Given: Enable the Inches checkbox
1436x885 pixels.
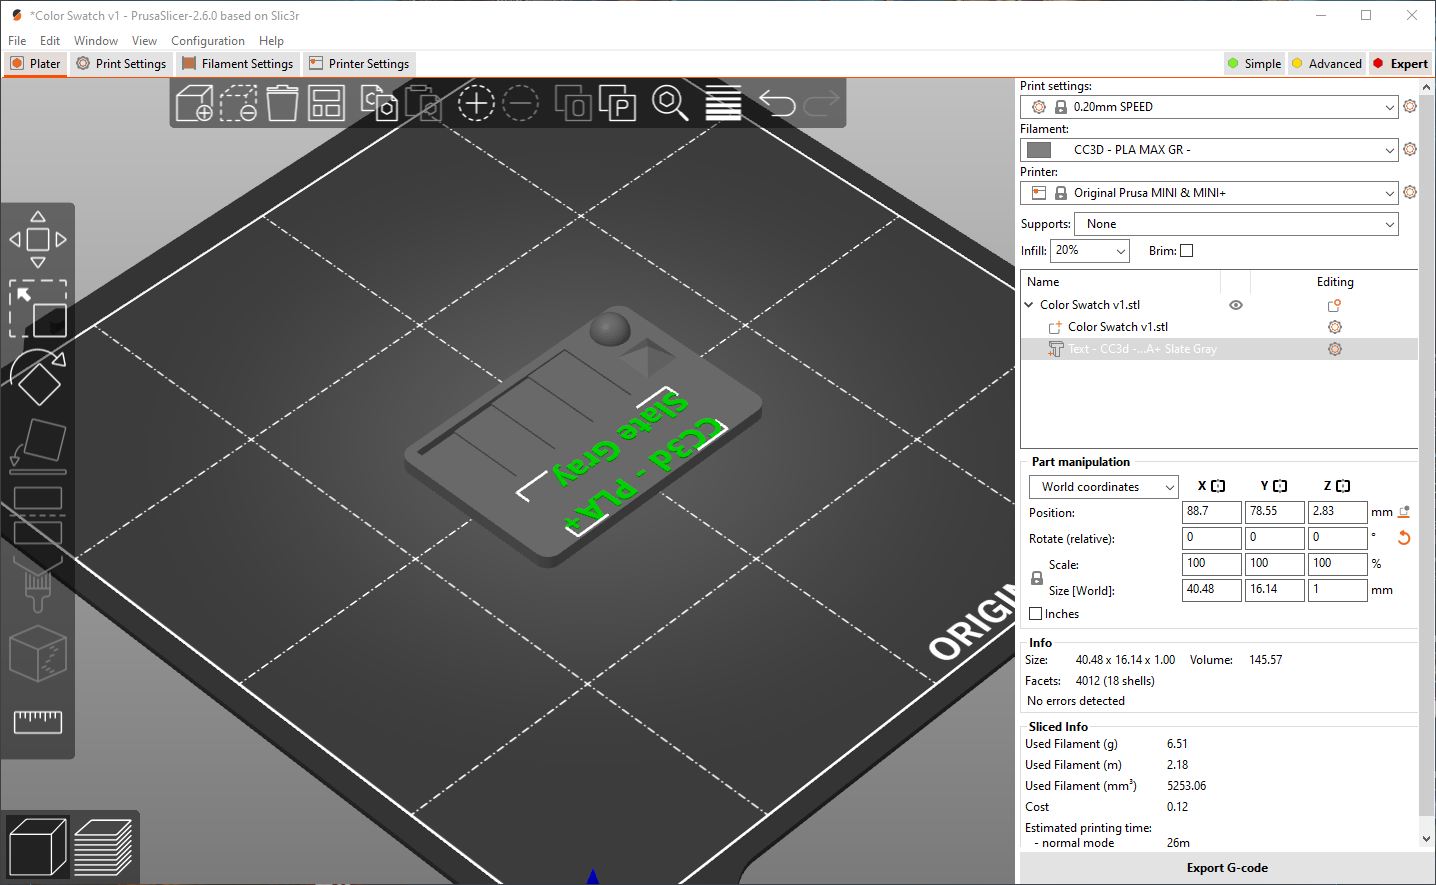Looking at the screenshot, I should [1036, 614].
